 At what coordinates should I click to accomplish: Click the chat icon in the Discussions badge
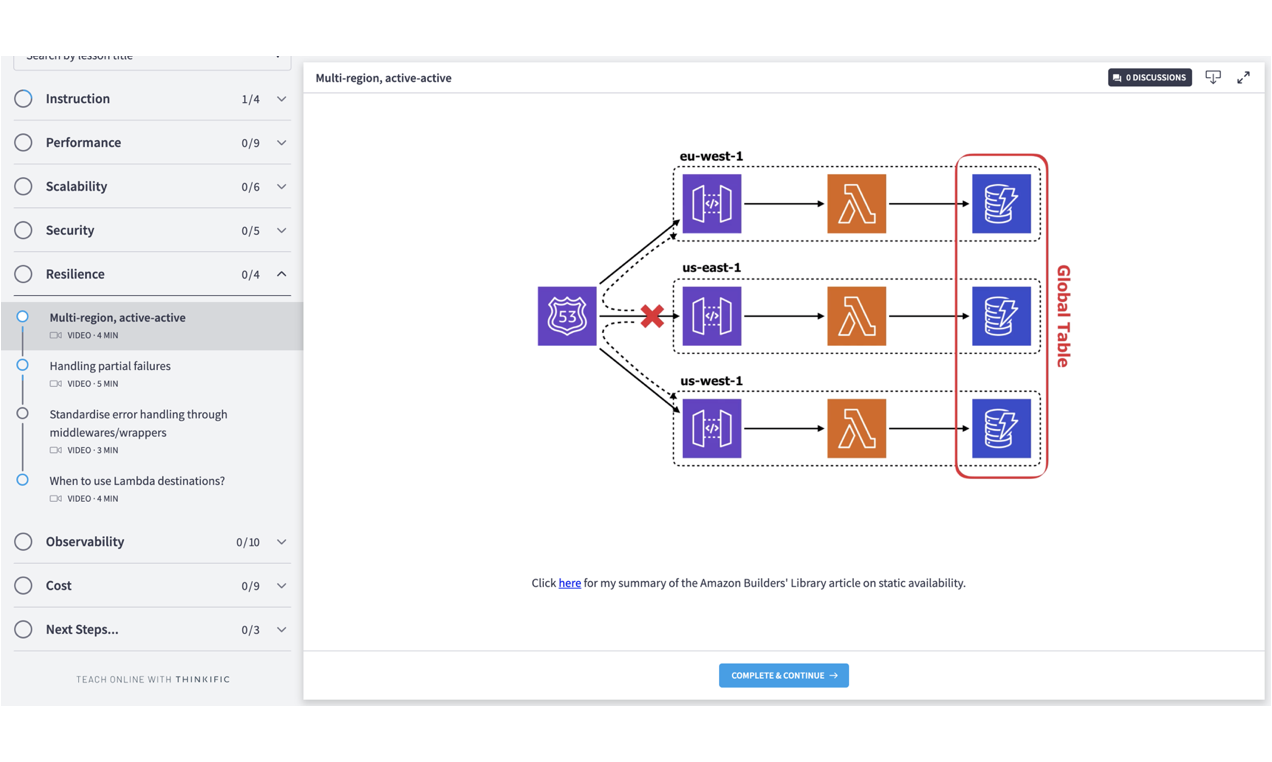click(x=1116, y=77)
